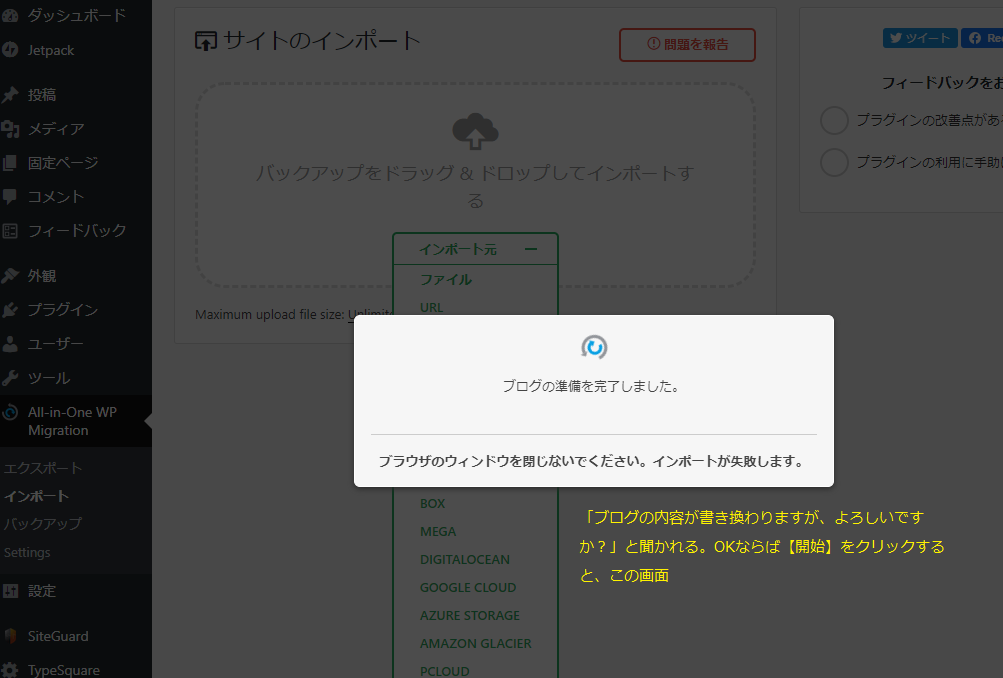Click the feedback form icon beside フィードバック

(10, 231)
